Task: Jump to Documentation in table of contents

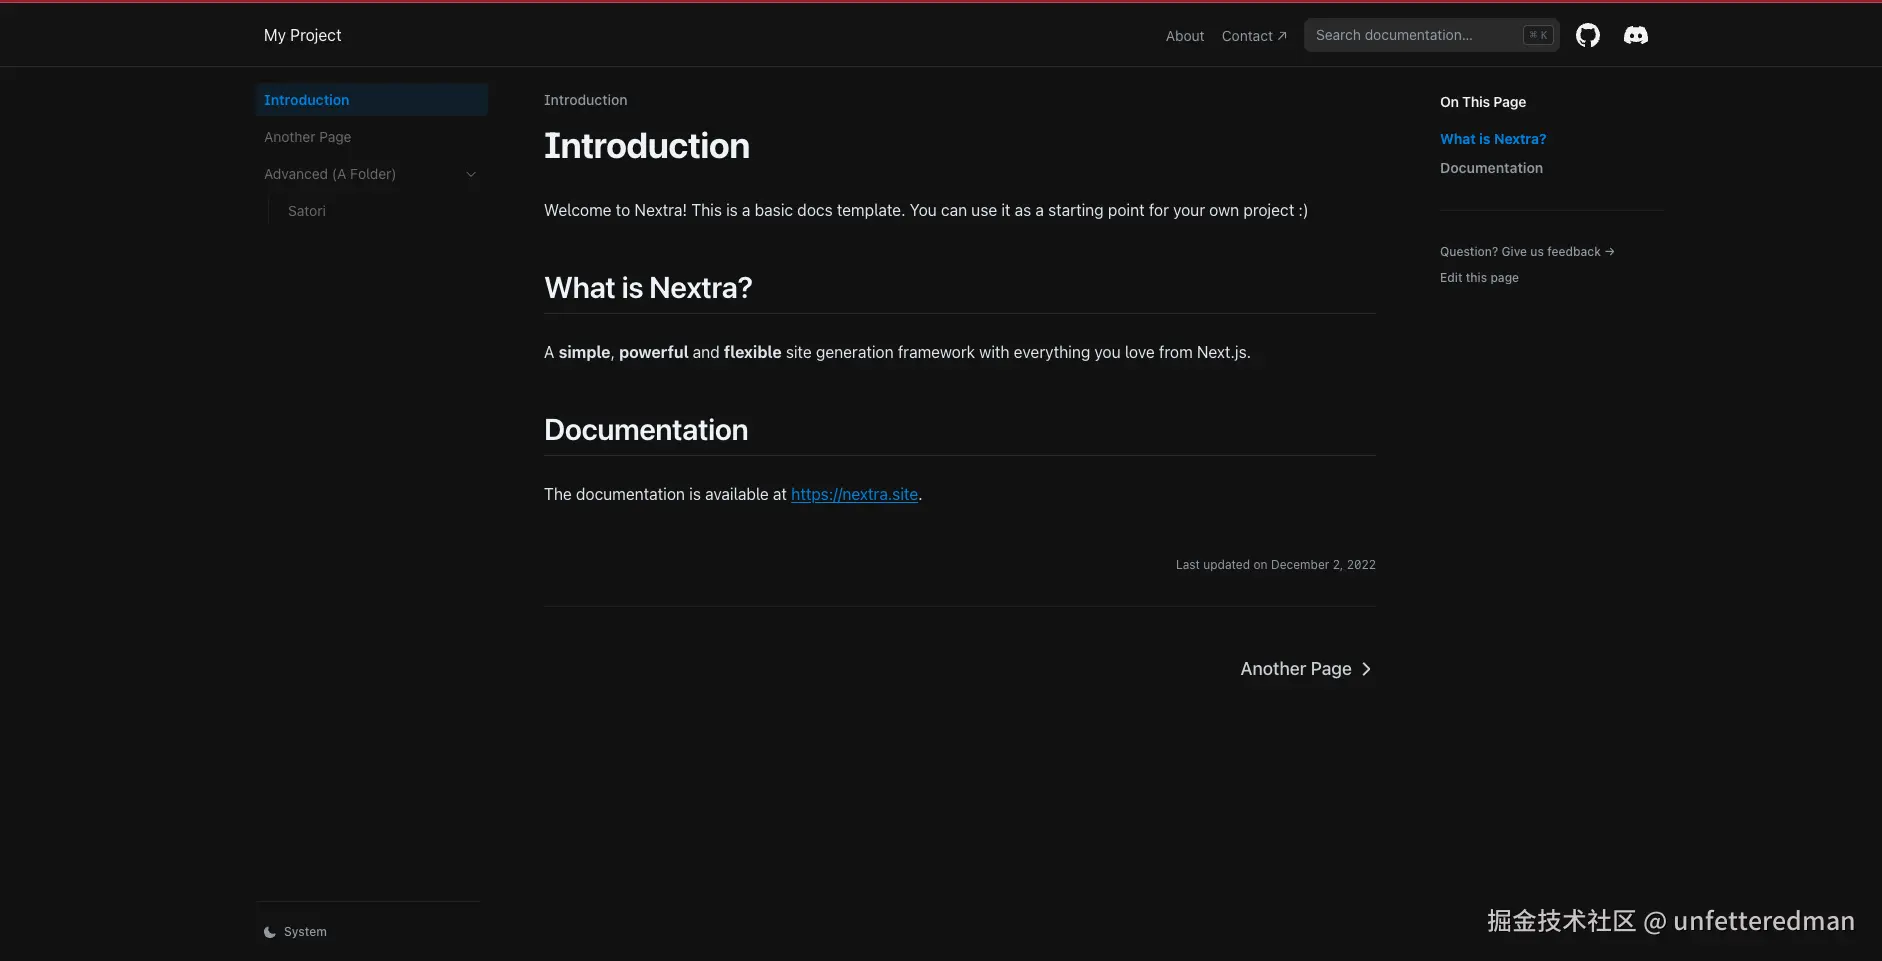Action: point(1491,168)
